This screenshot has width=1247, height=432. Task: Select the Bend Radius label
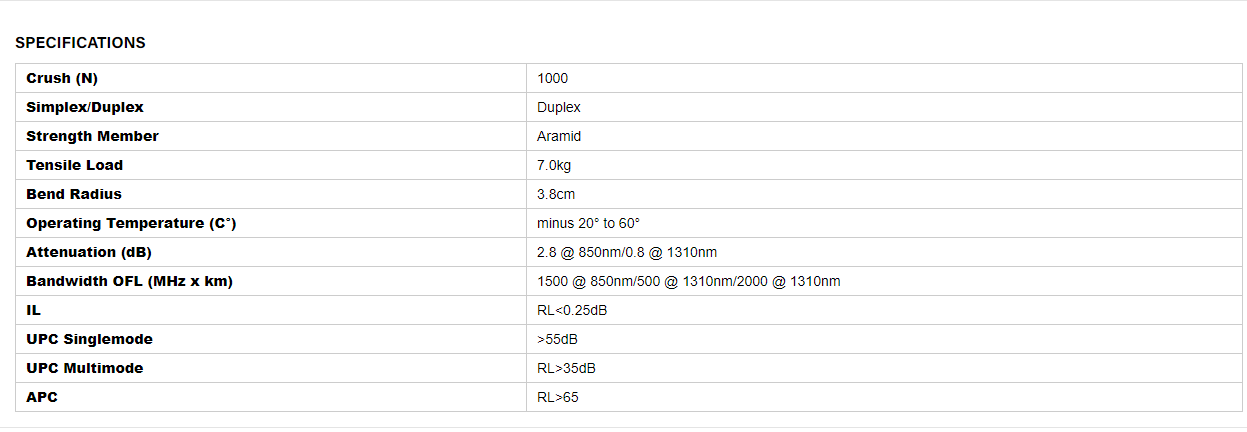(74, 194)
